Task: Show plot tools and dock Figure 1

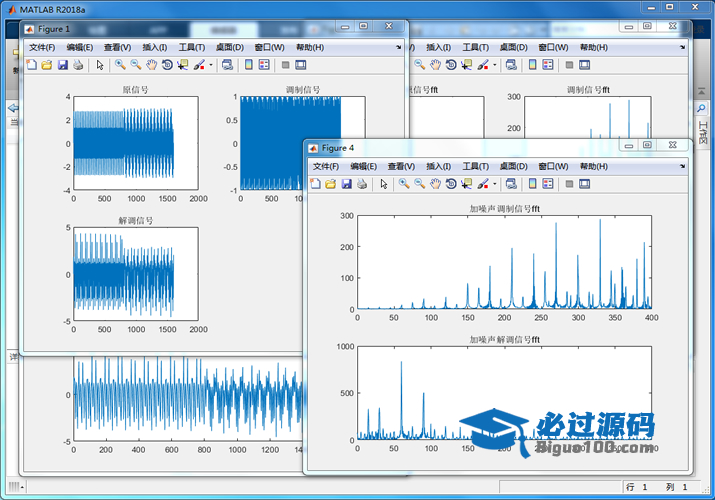Action: coord(301,65)
